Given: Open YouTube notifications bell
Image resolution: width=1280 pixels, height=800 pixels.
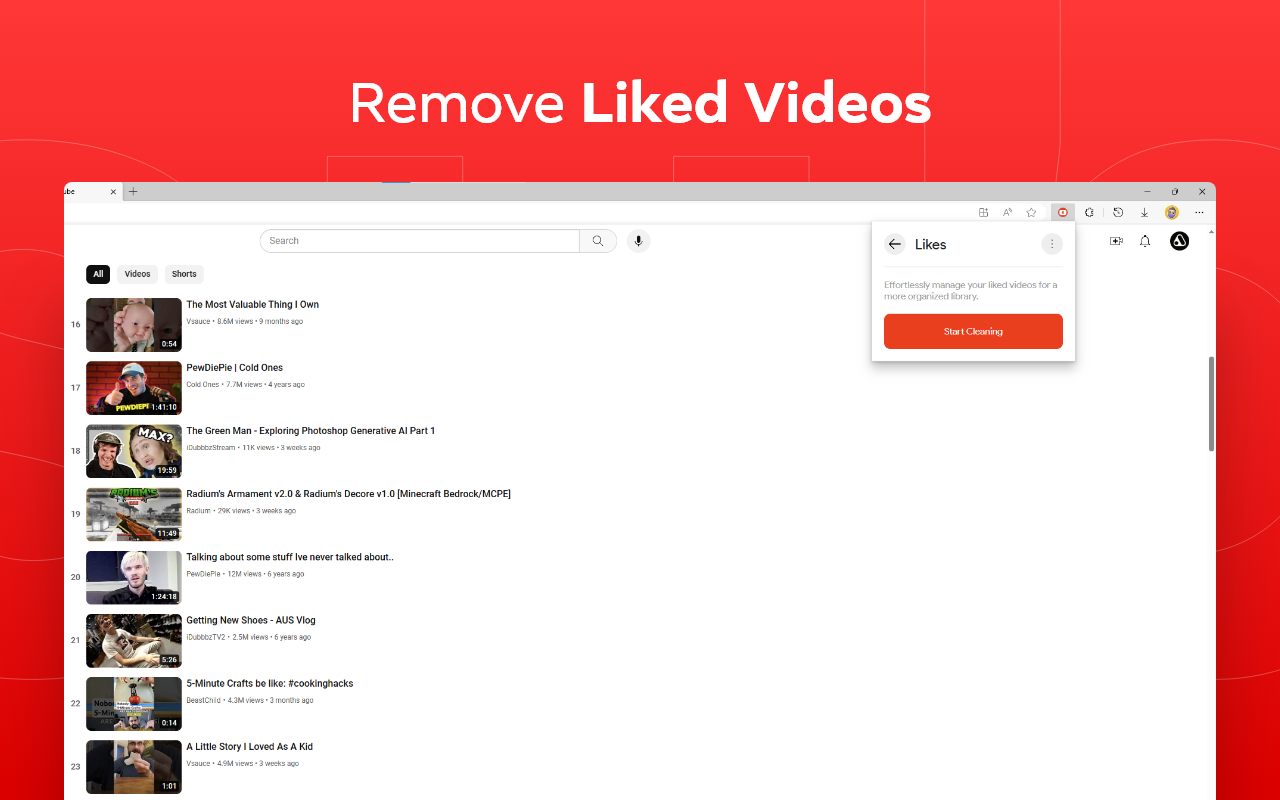Looking at the screenshot, I should pyautogui.click(x=1145, y=241).
